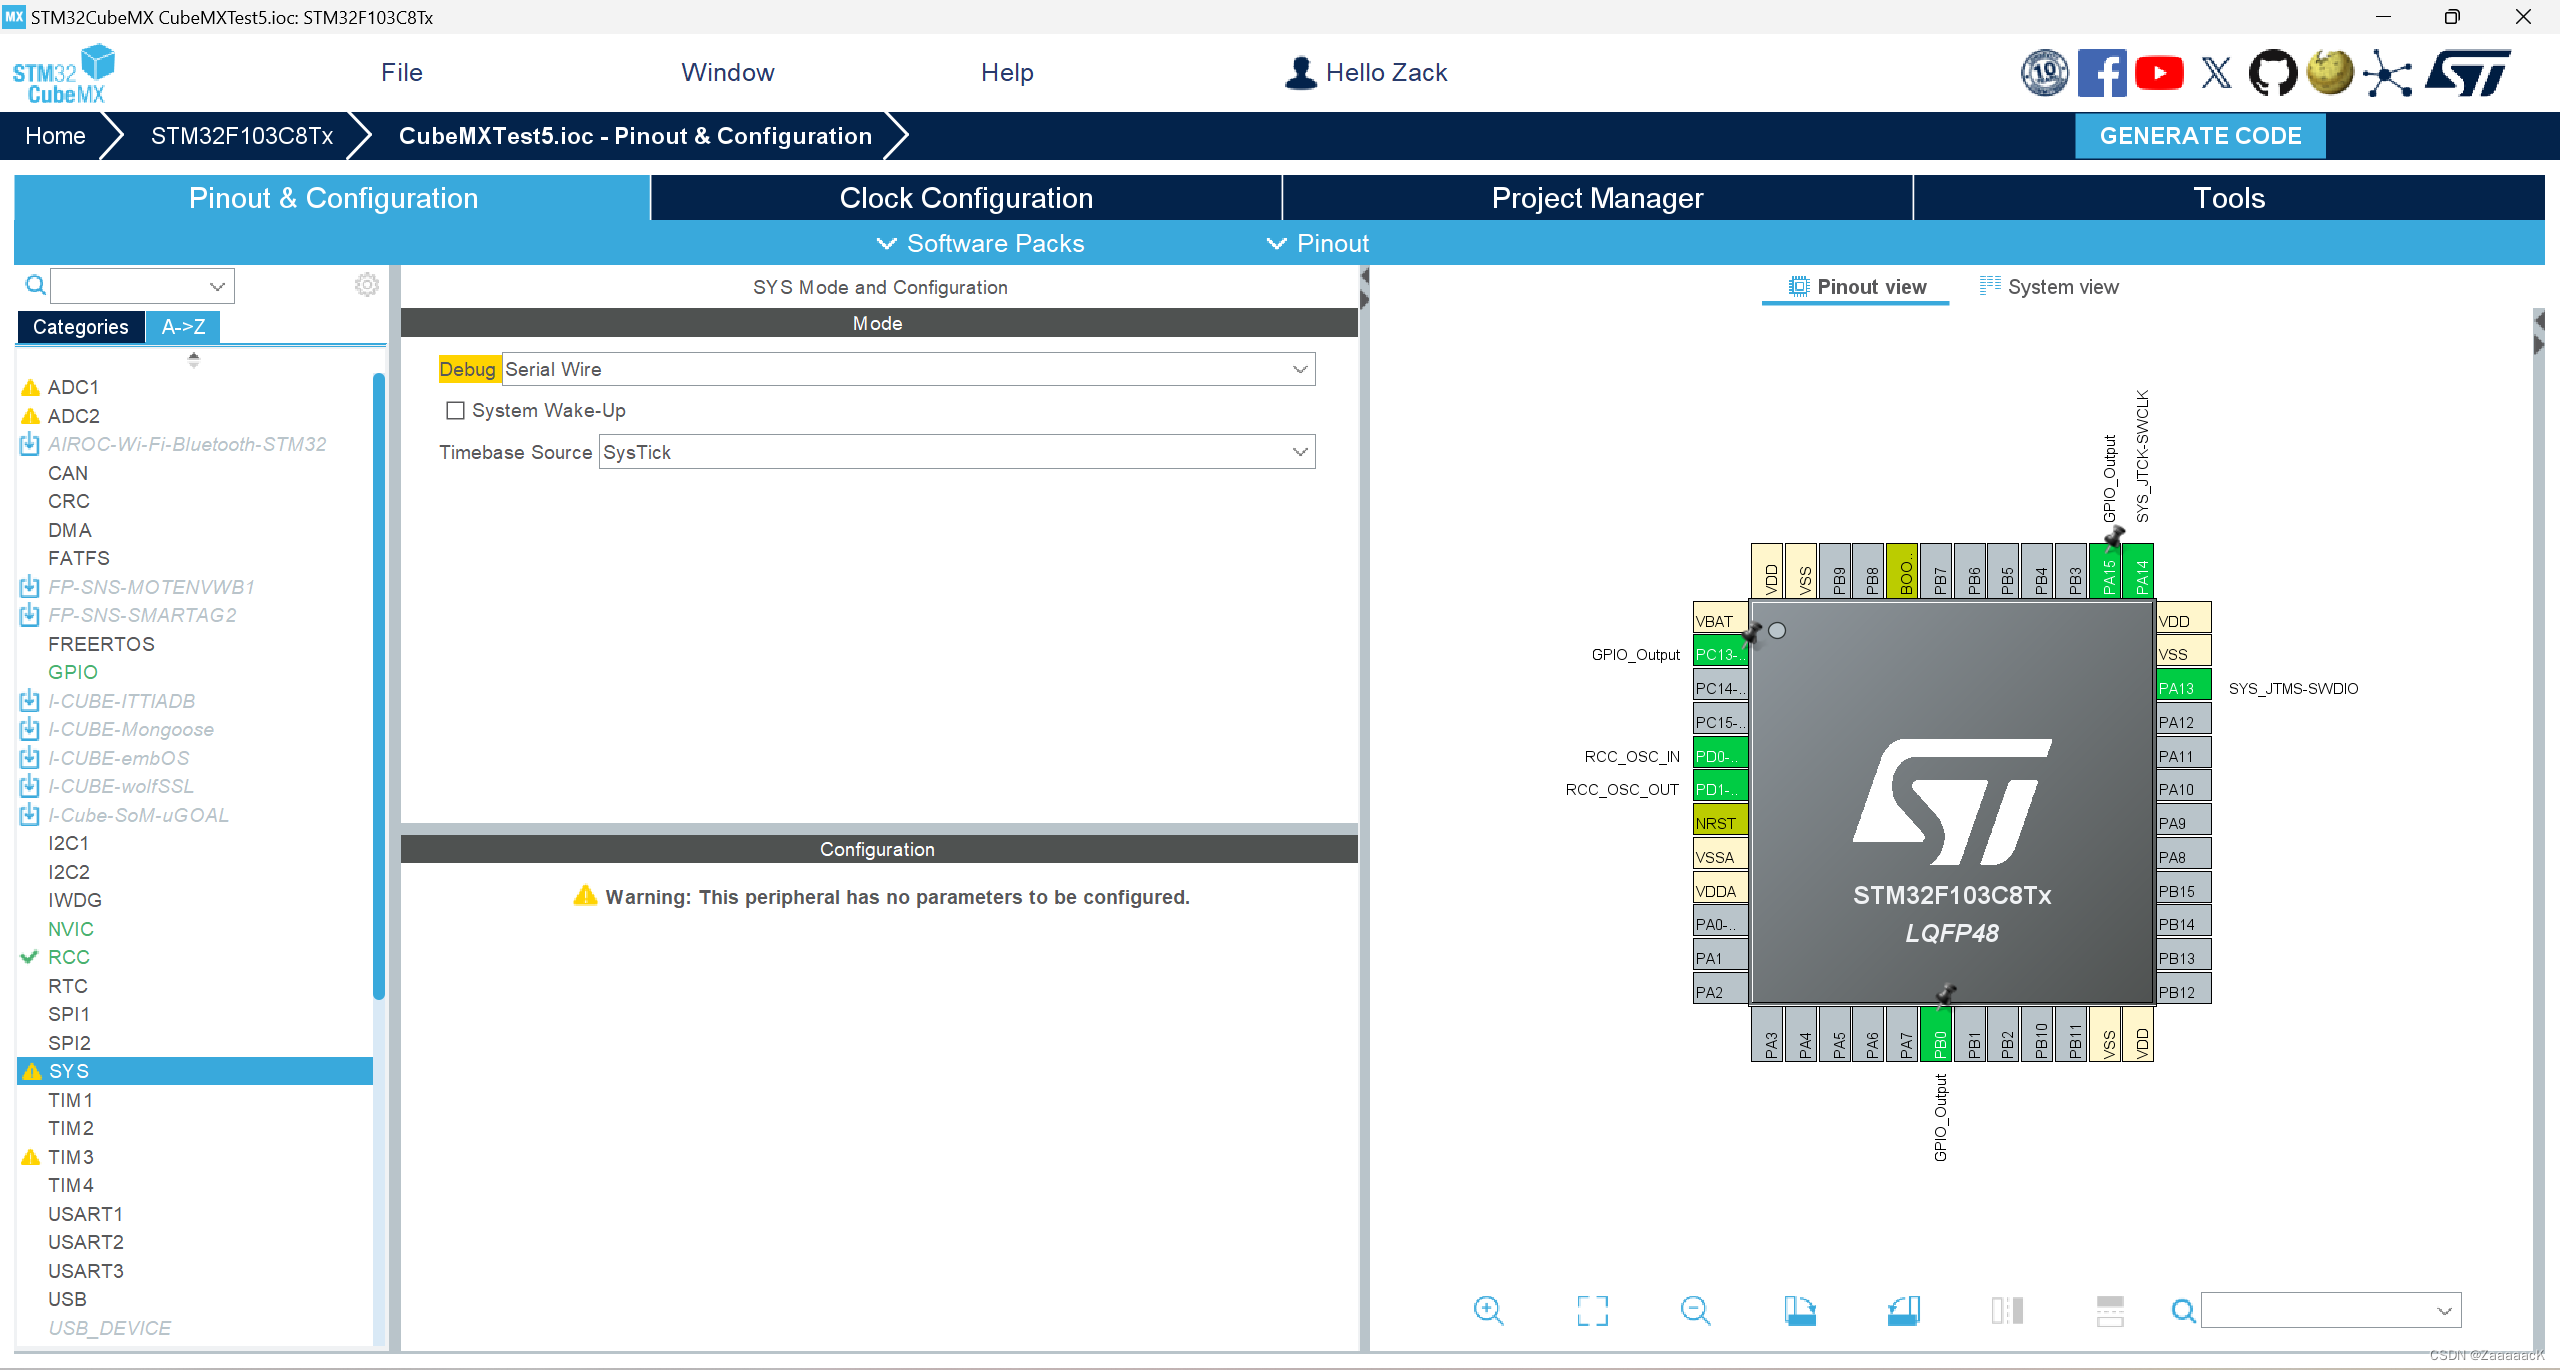2560x1370 pixels.
Task: Click the warning icon beside ADC1
Action: tap(31, 387)
